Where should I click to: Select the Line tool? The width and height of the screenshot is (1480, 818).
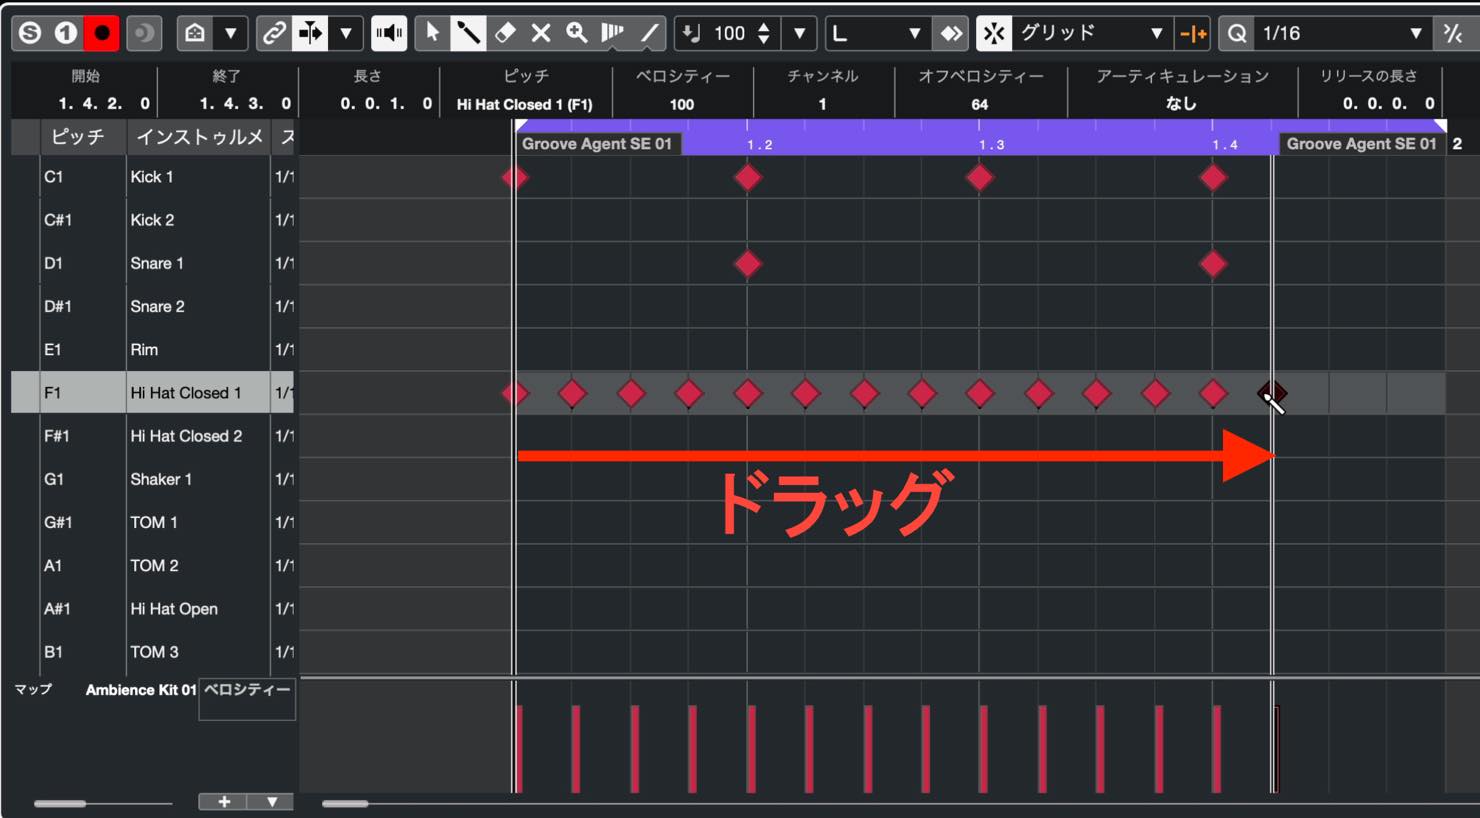[649, 33]
